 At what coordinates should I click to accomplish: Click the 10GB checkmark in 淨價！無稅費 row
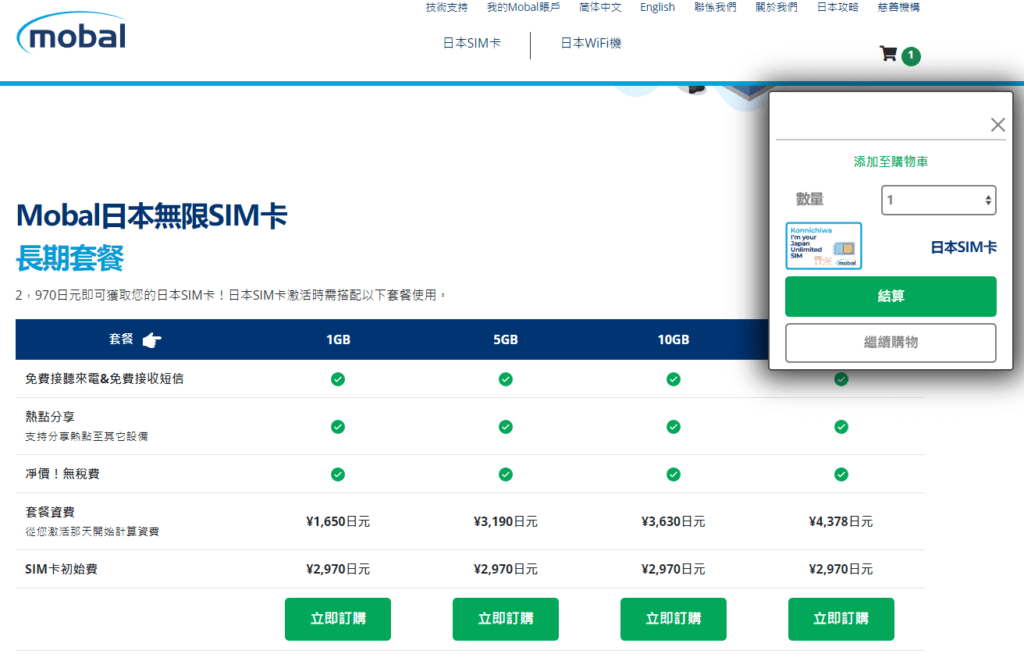(x=673, y=475)
